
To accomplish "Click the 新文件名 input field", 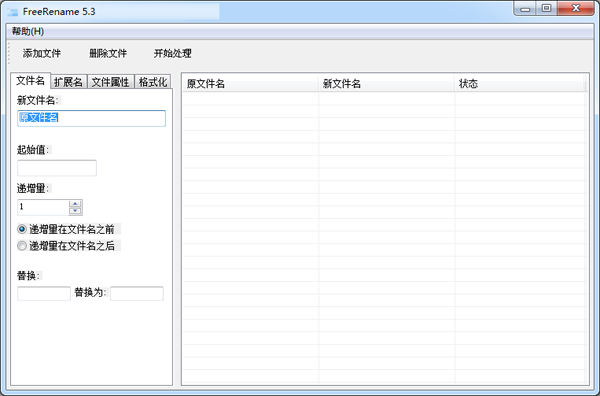I will 91,118.
